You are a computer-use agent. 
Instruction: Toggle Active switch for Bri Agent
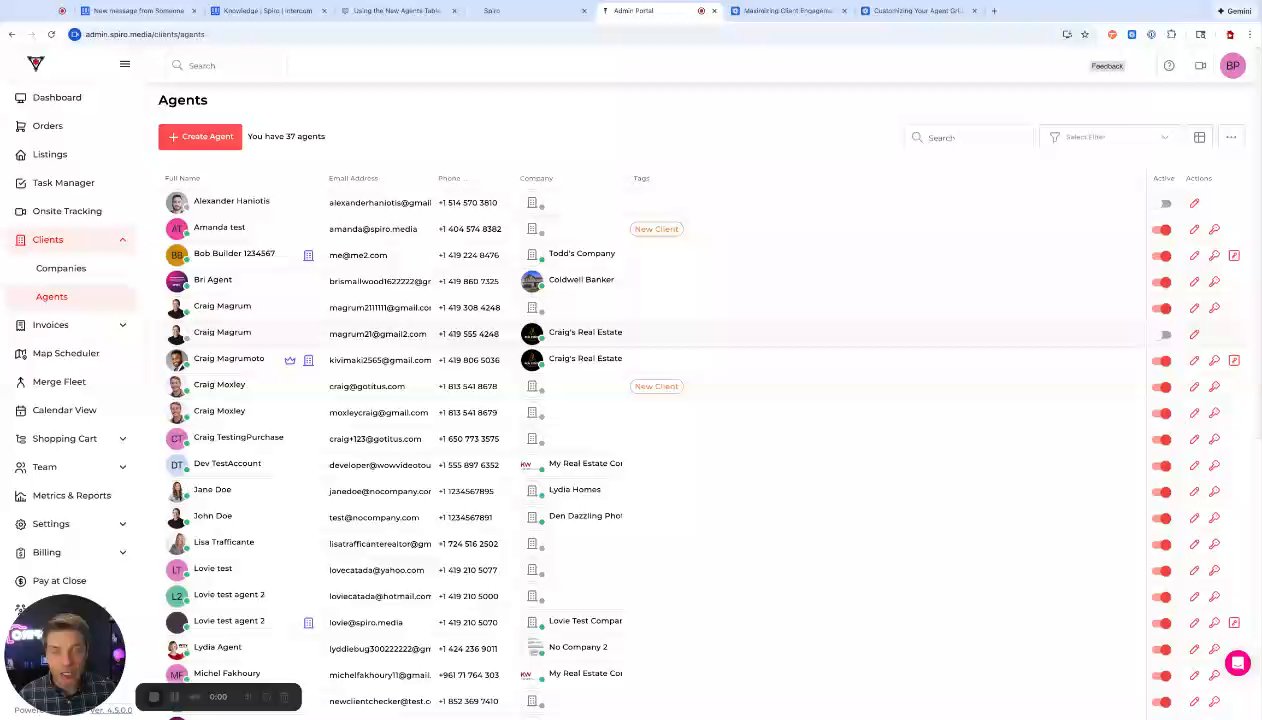(x=1162, y=282)
